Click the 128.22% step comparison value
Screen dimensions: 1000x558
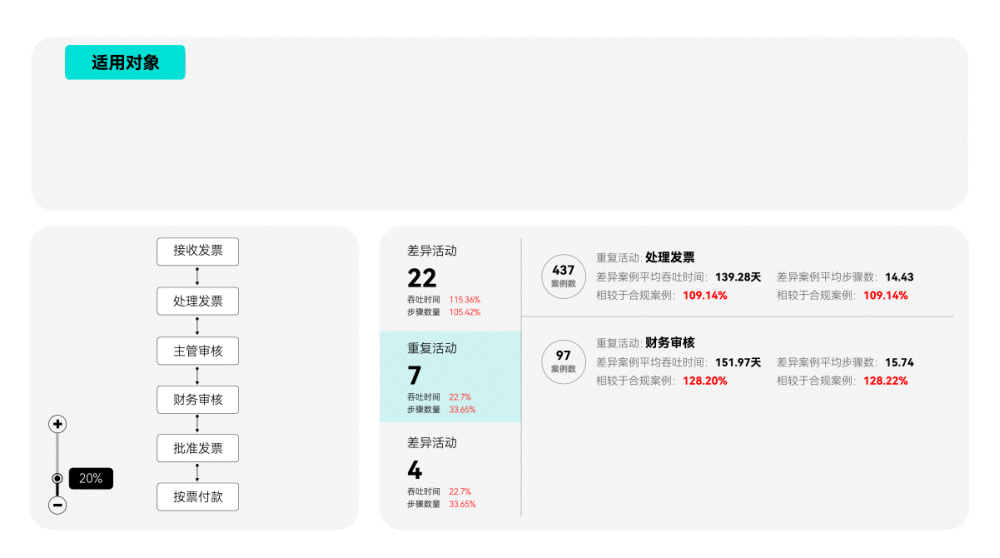(x=885, y=381)
